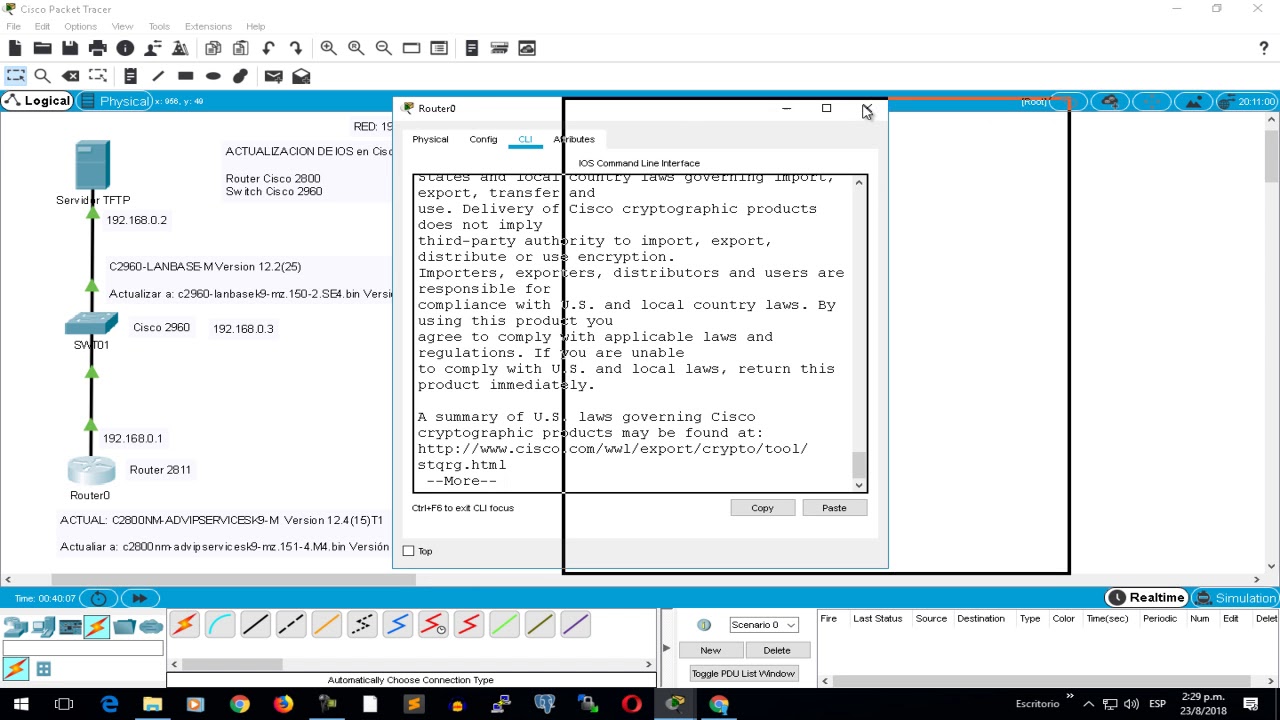
Task: Select the CLI tab in Router0
Action: pos(525,139)
